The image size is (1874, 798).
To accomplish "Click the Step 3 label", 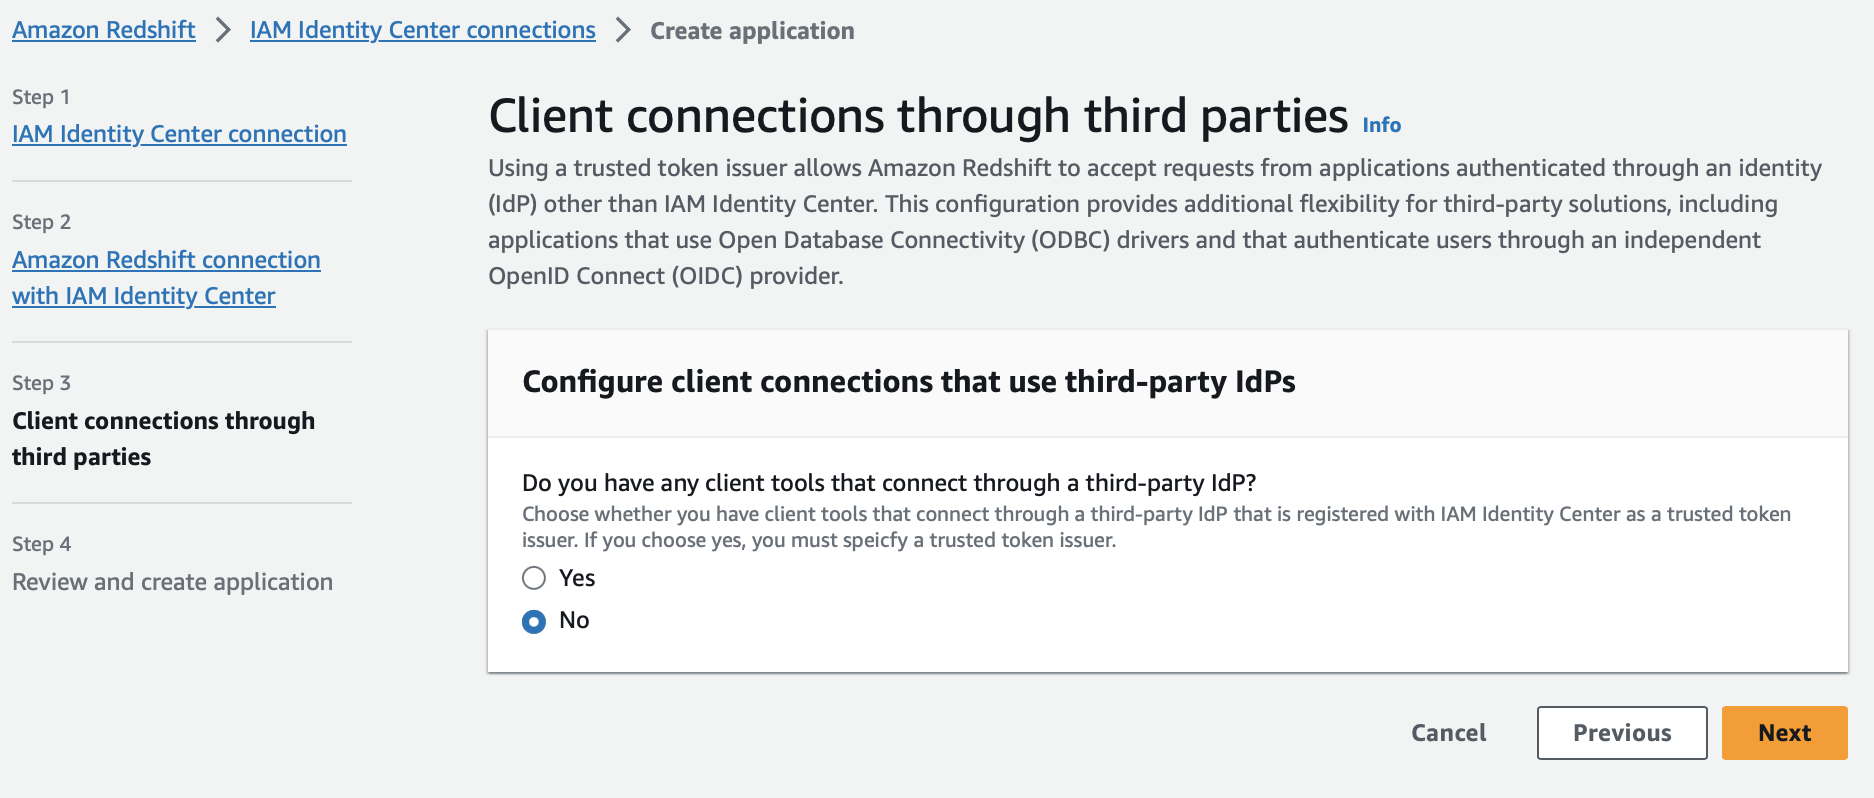I will click(41, 383).
